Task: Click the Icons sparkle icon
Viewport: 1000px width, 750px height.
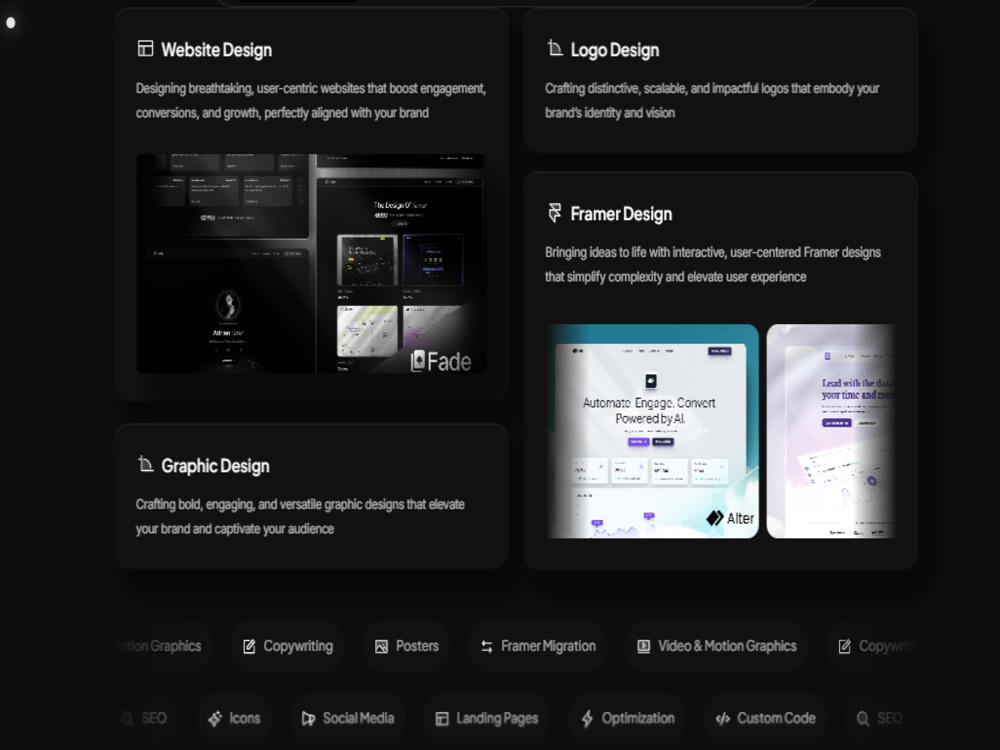Action: 215,719
